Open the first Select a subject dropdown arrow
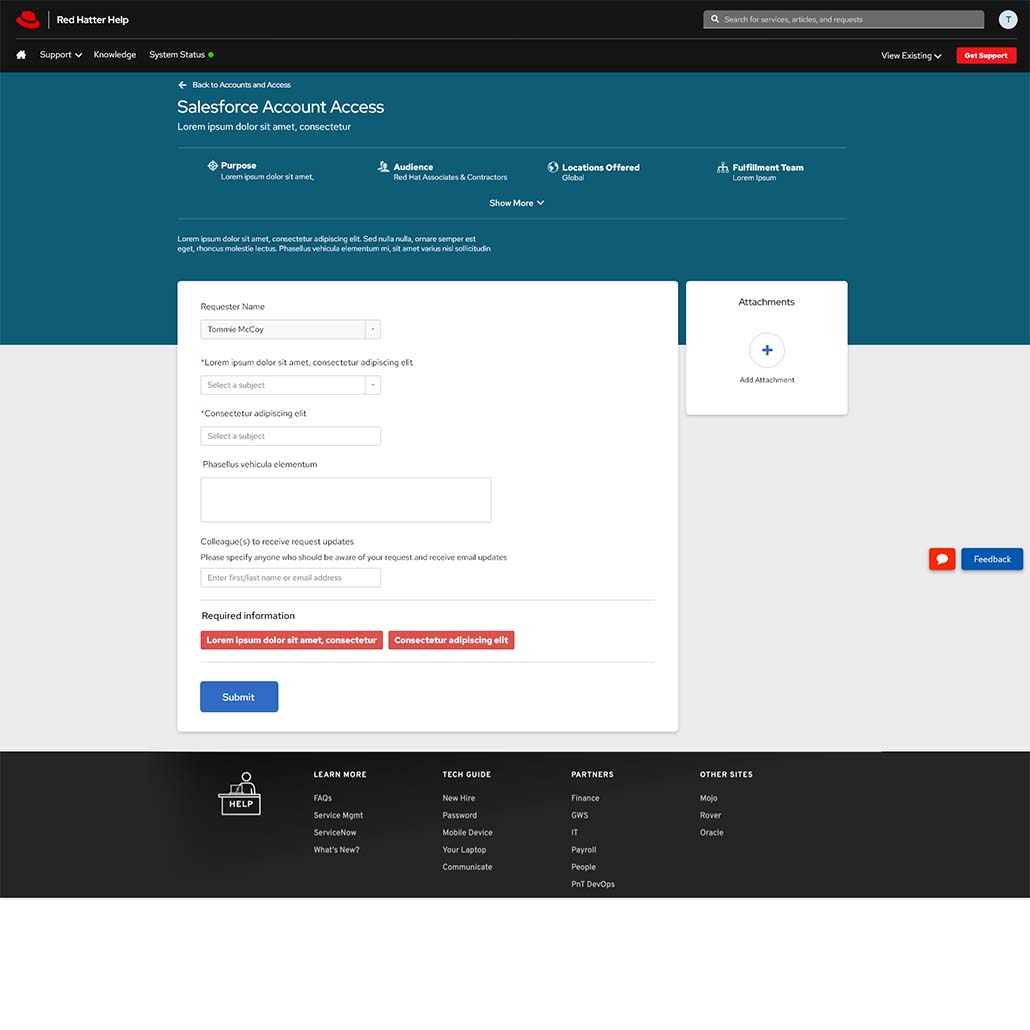The image size is (1030, 1030). pos(372,385)
